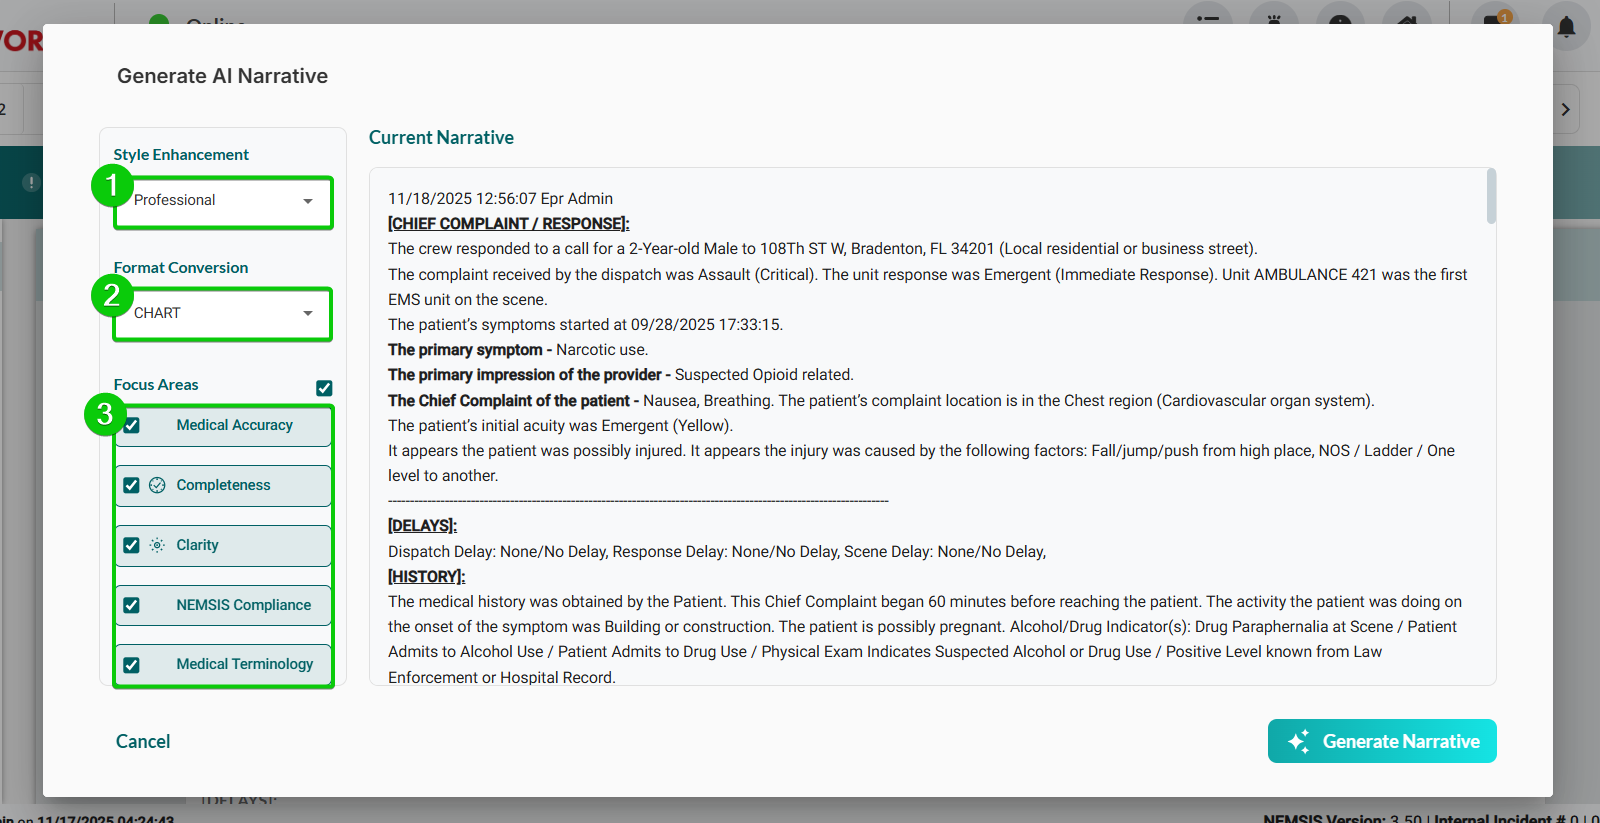Click the exclamation alert icon at left edge
This screenshot has height=823, width=1600.
point(31,182)
